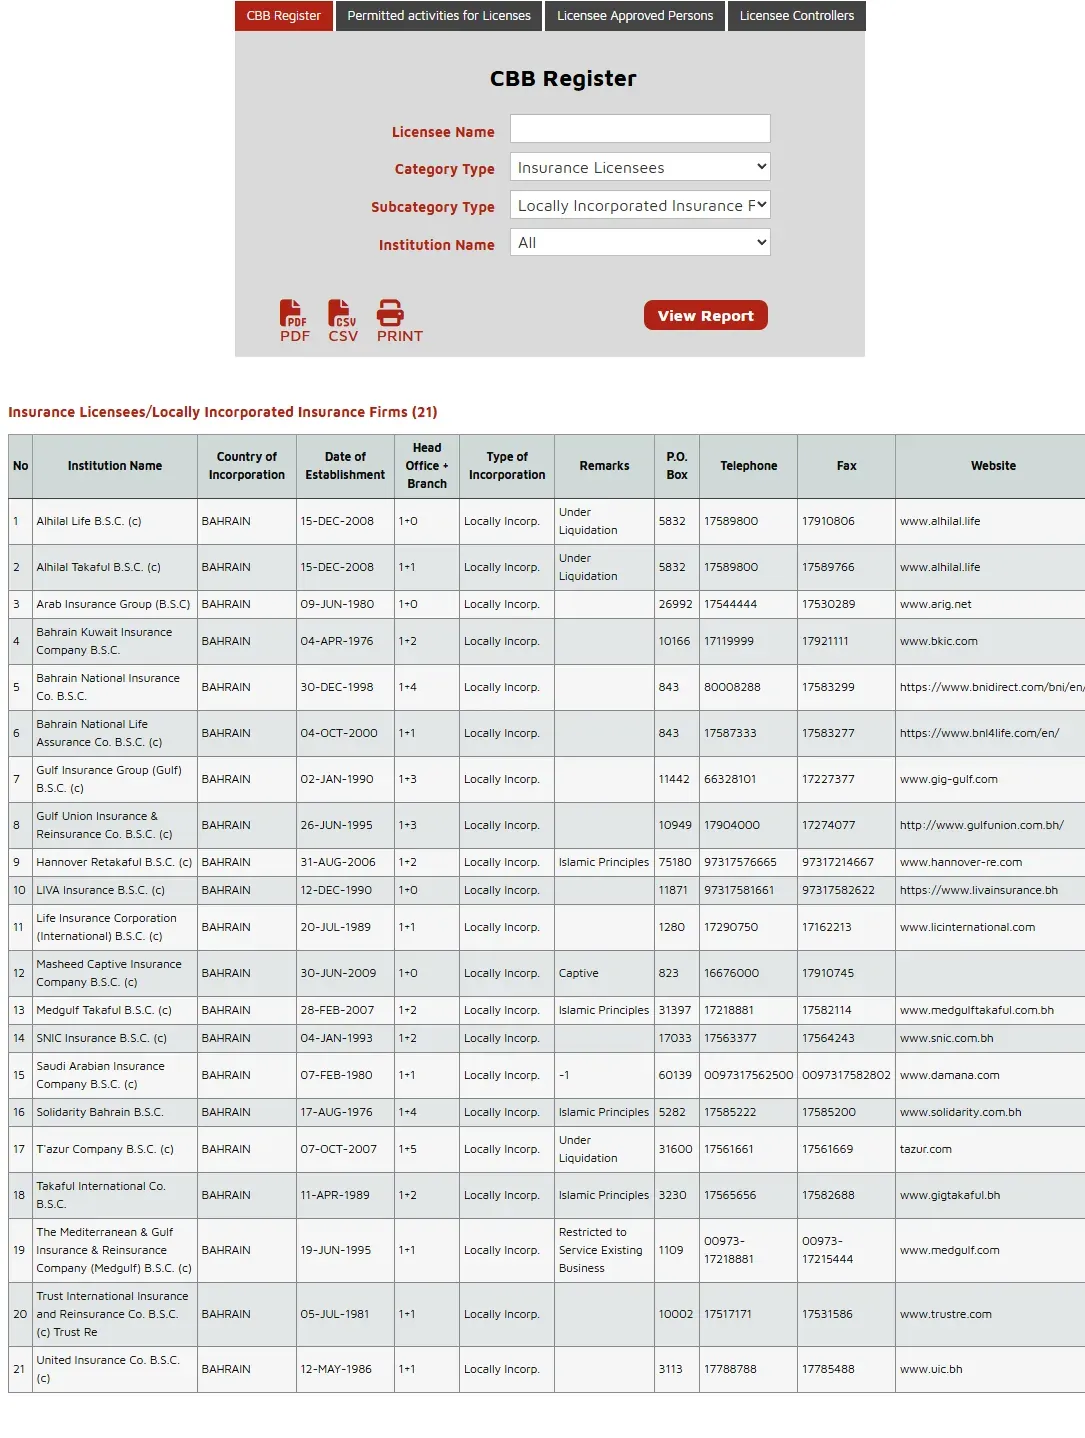Screen dimensions: 1085x1438
Task: Focus the Licensee Name text field
Action: click(x=640, y=129)
